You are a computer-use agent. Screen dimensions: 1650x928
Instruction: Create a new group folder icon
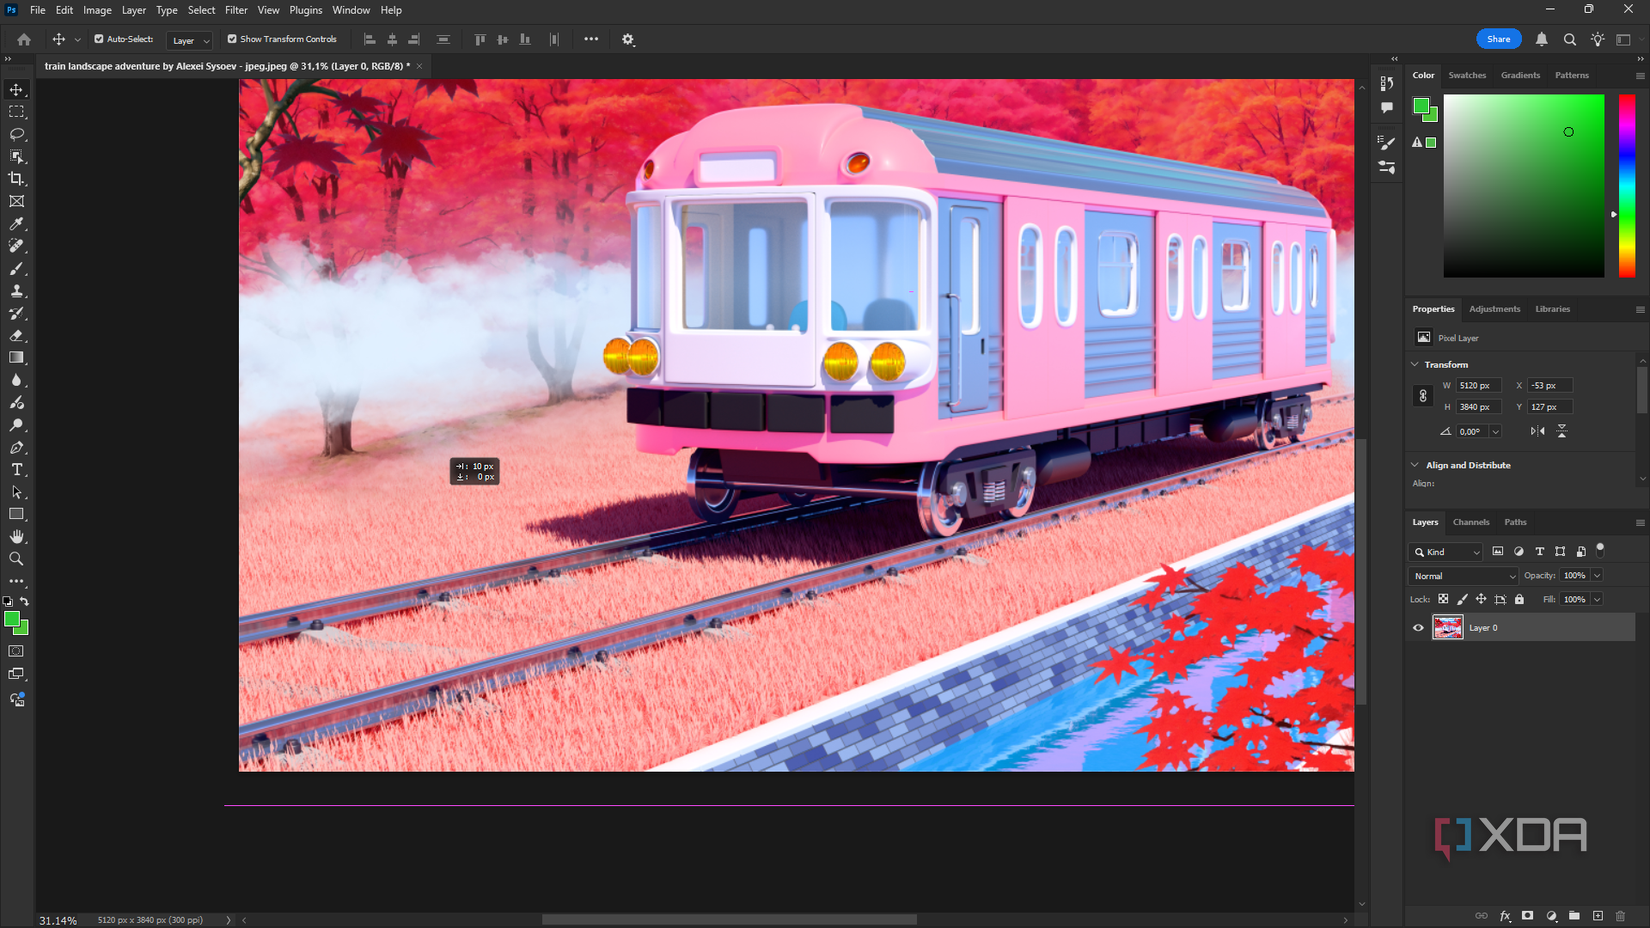[x=1574, y=916]
